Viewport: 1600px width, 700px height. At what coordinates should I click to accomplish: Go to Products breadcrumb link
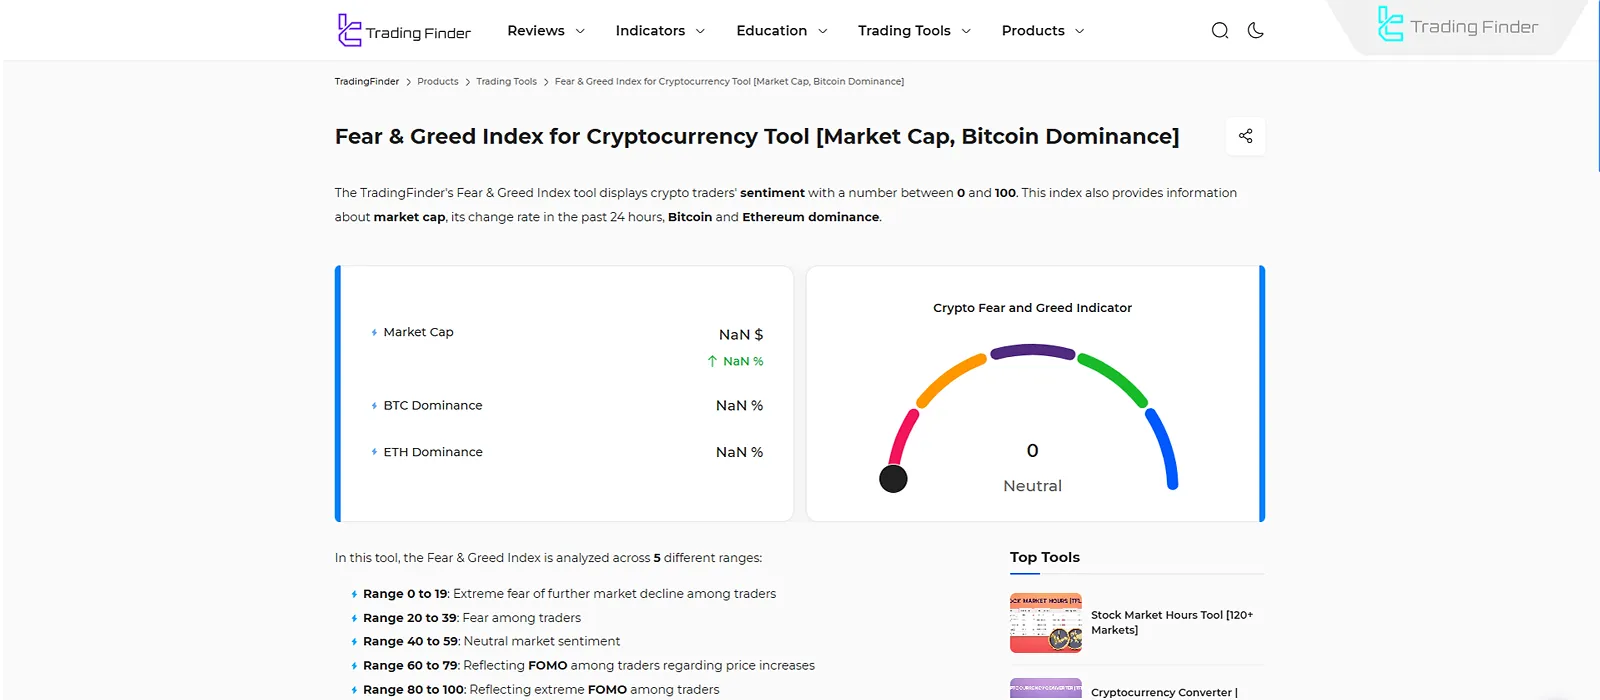click(x=438, y=82)
